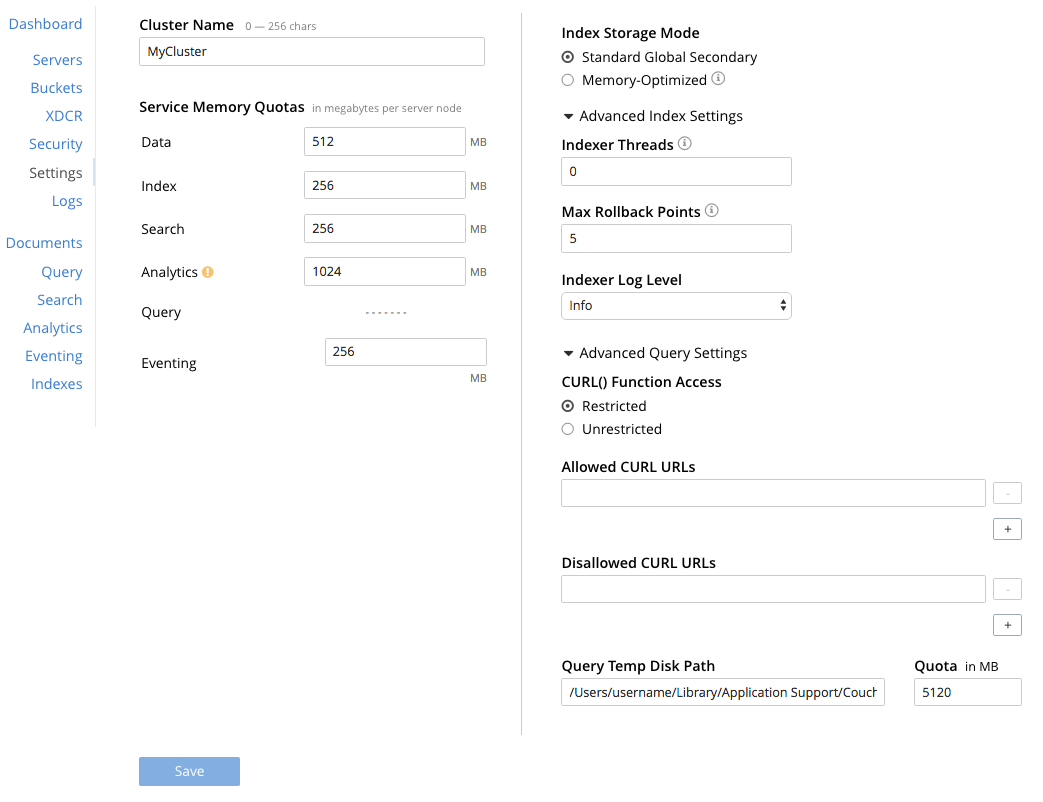Click the Cluster Name text field
The image size is (1043, 802).
(312, 52)
